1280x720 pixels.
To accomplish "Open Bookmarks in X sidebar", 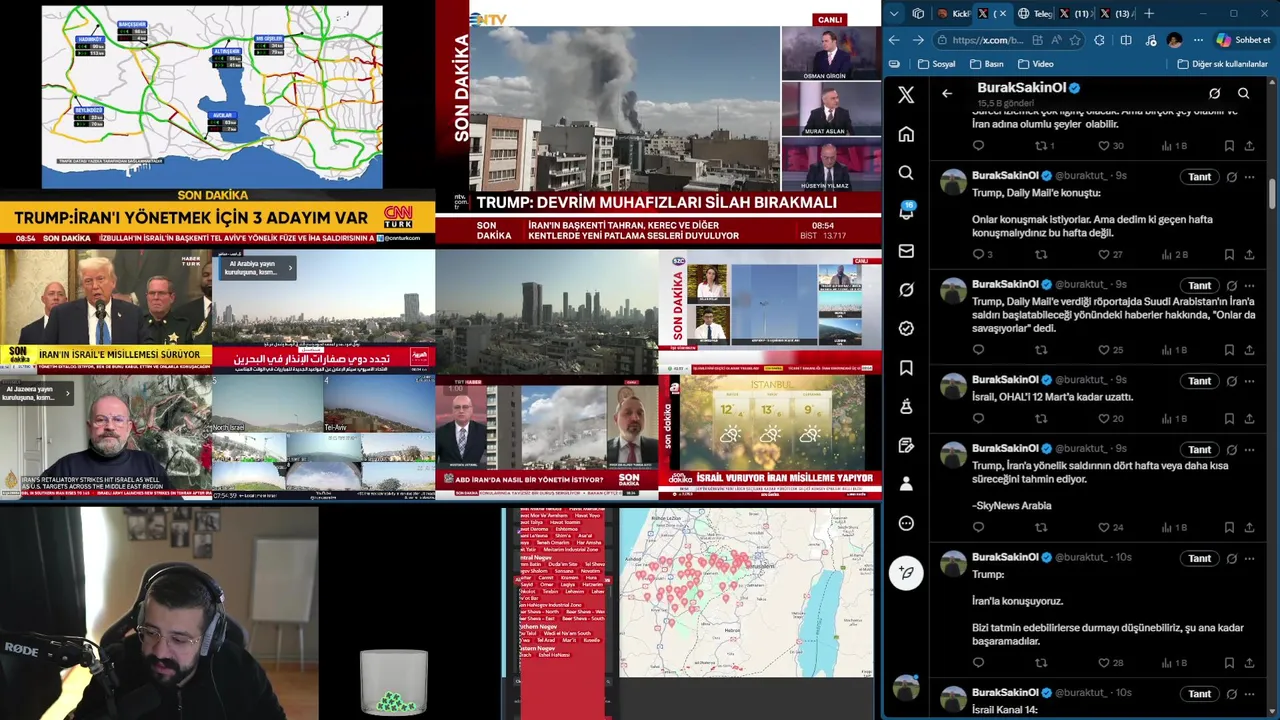I will point(906,368).
